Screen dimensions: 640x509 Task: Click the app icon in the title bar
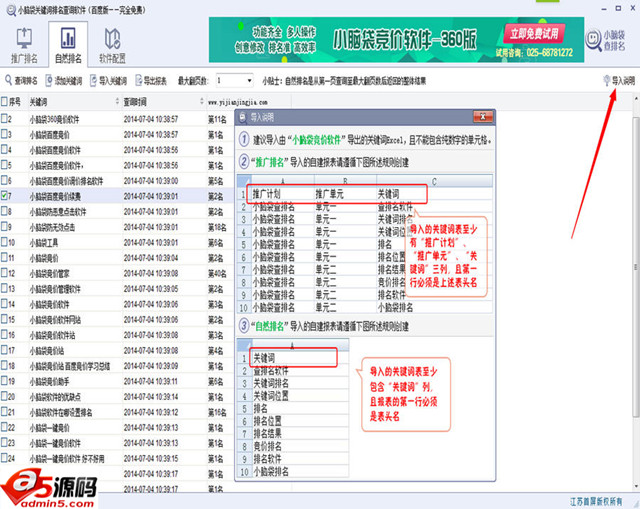pos(11,10)
